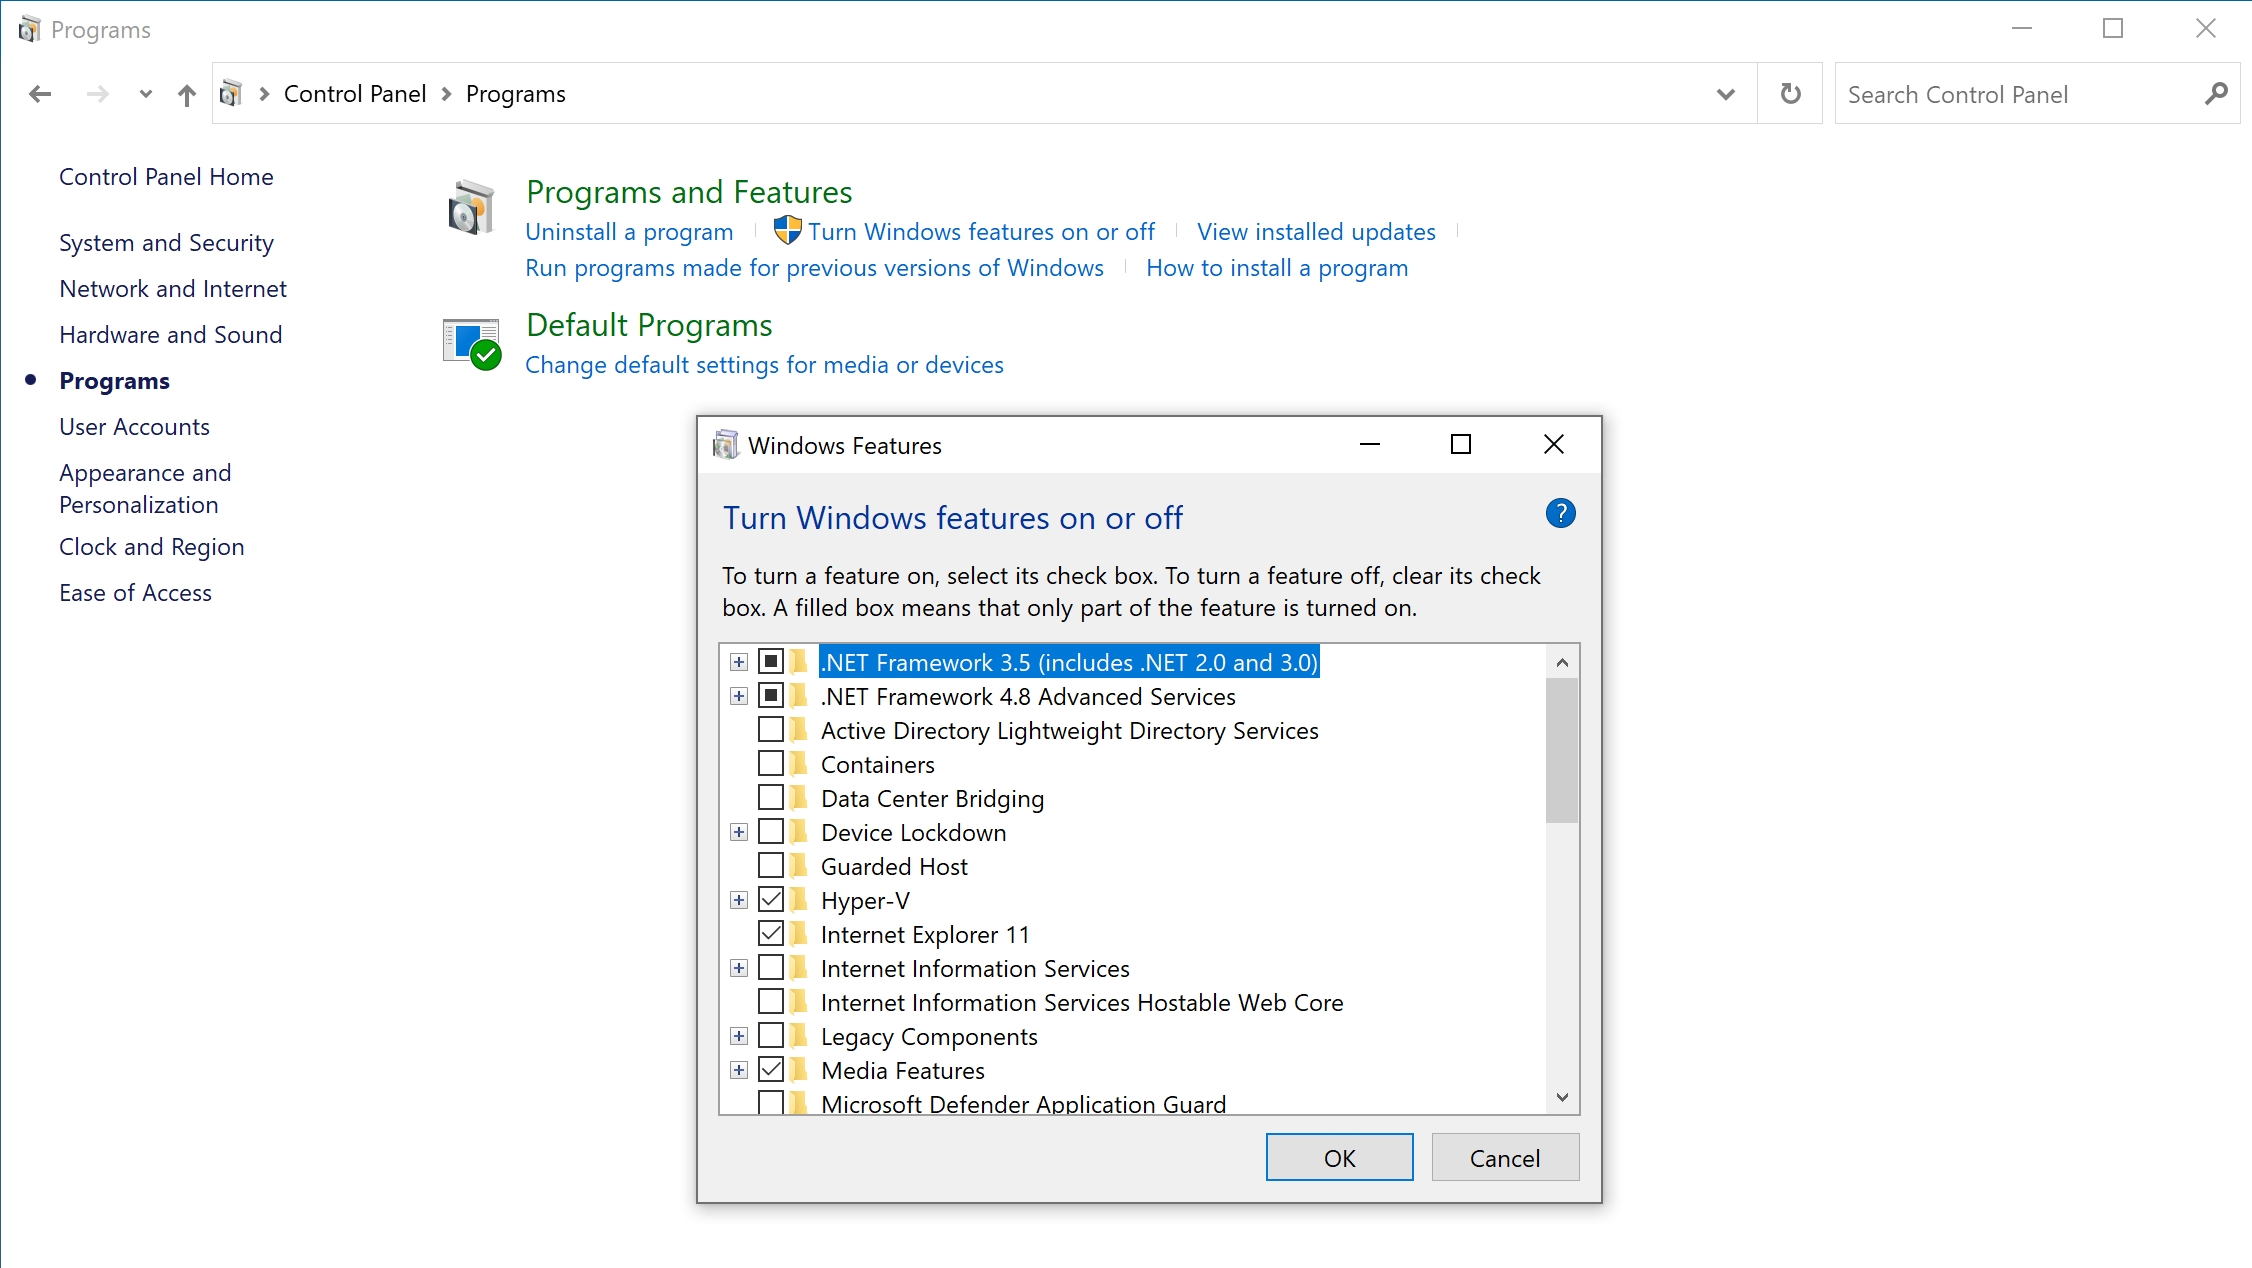Open System and Security in sidebar
2252x1268 pixels.
(x=166, y=243)
